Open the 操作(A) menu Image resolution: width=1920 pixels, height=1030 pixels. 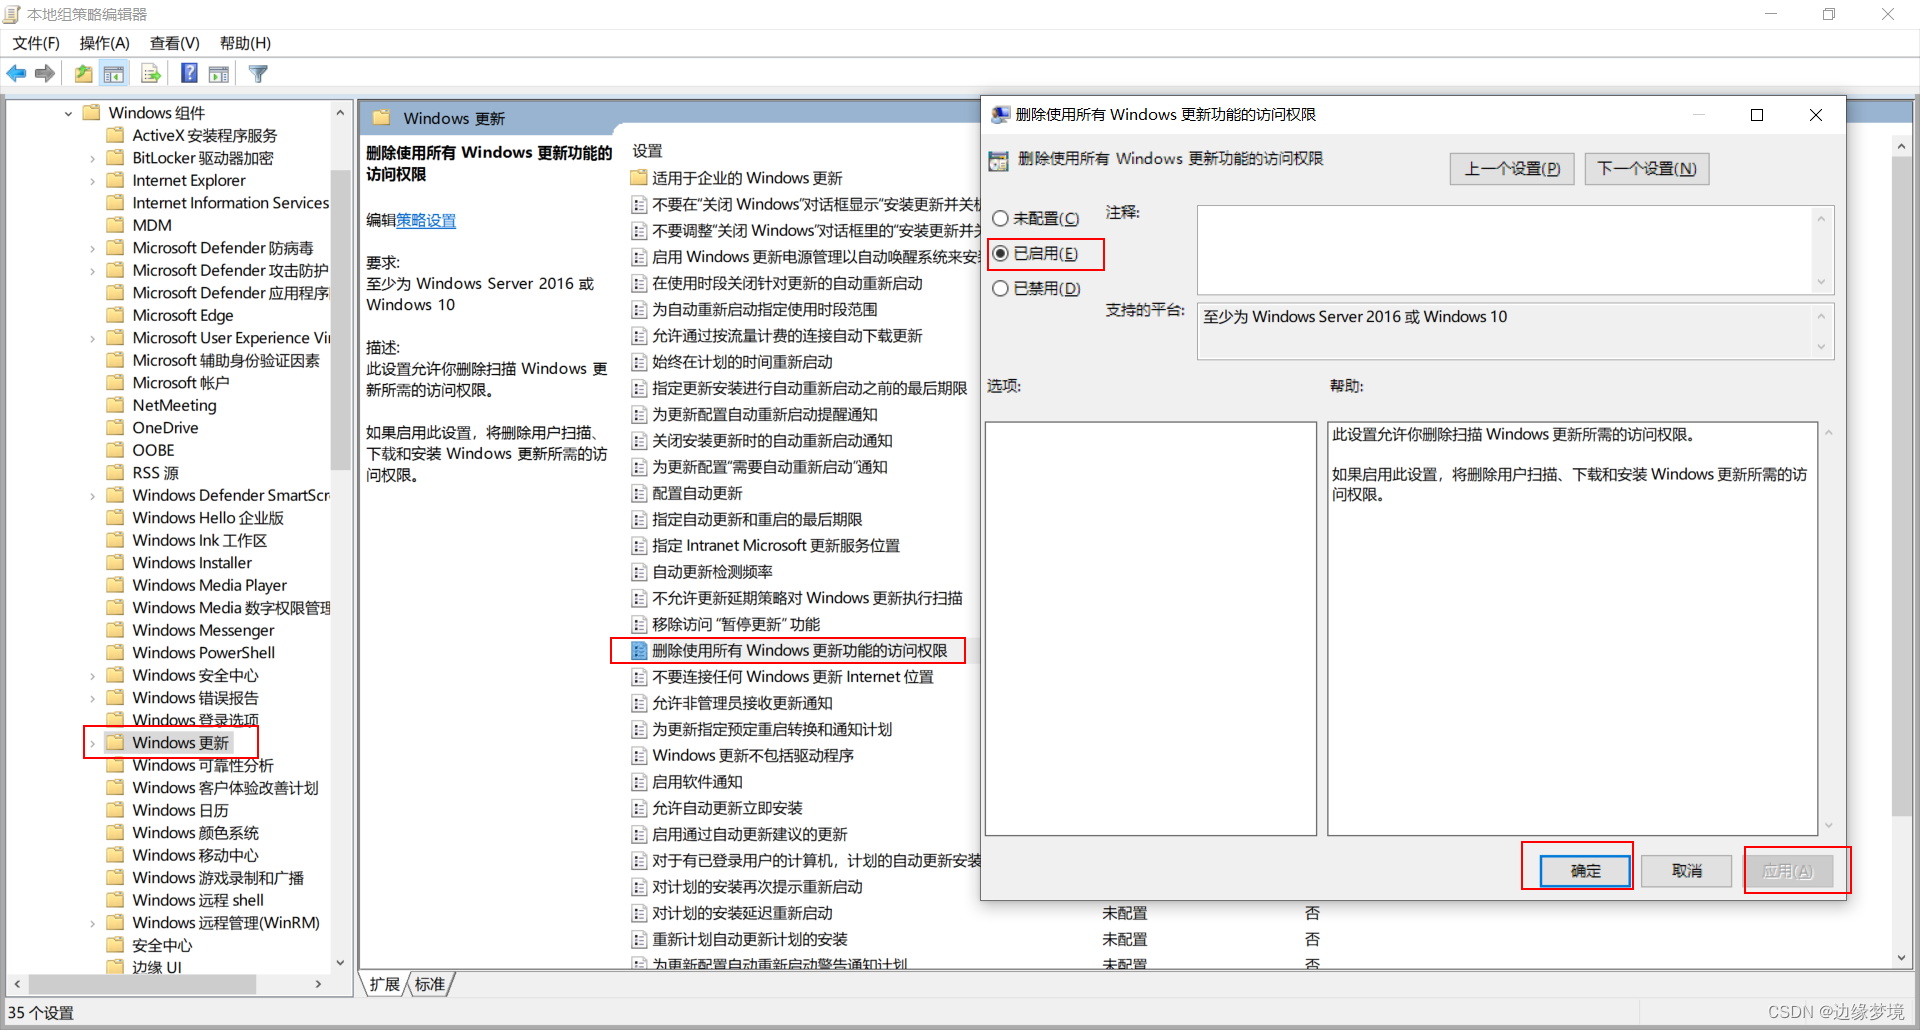[104, 43]
